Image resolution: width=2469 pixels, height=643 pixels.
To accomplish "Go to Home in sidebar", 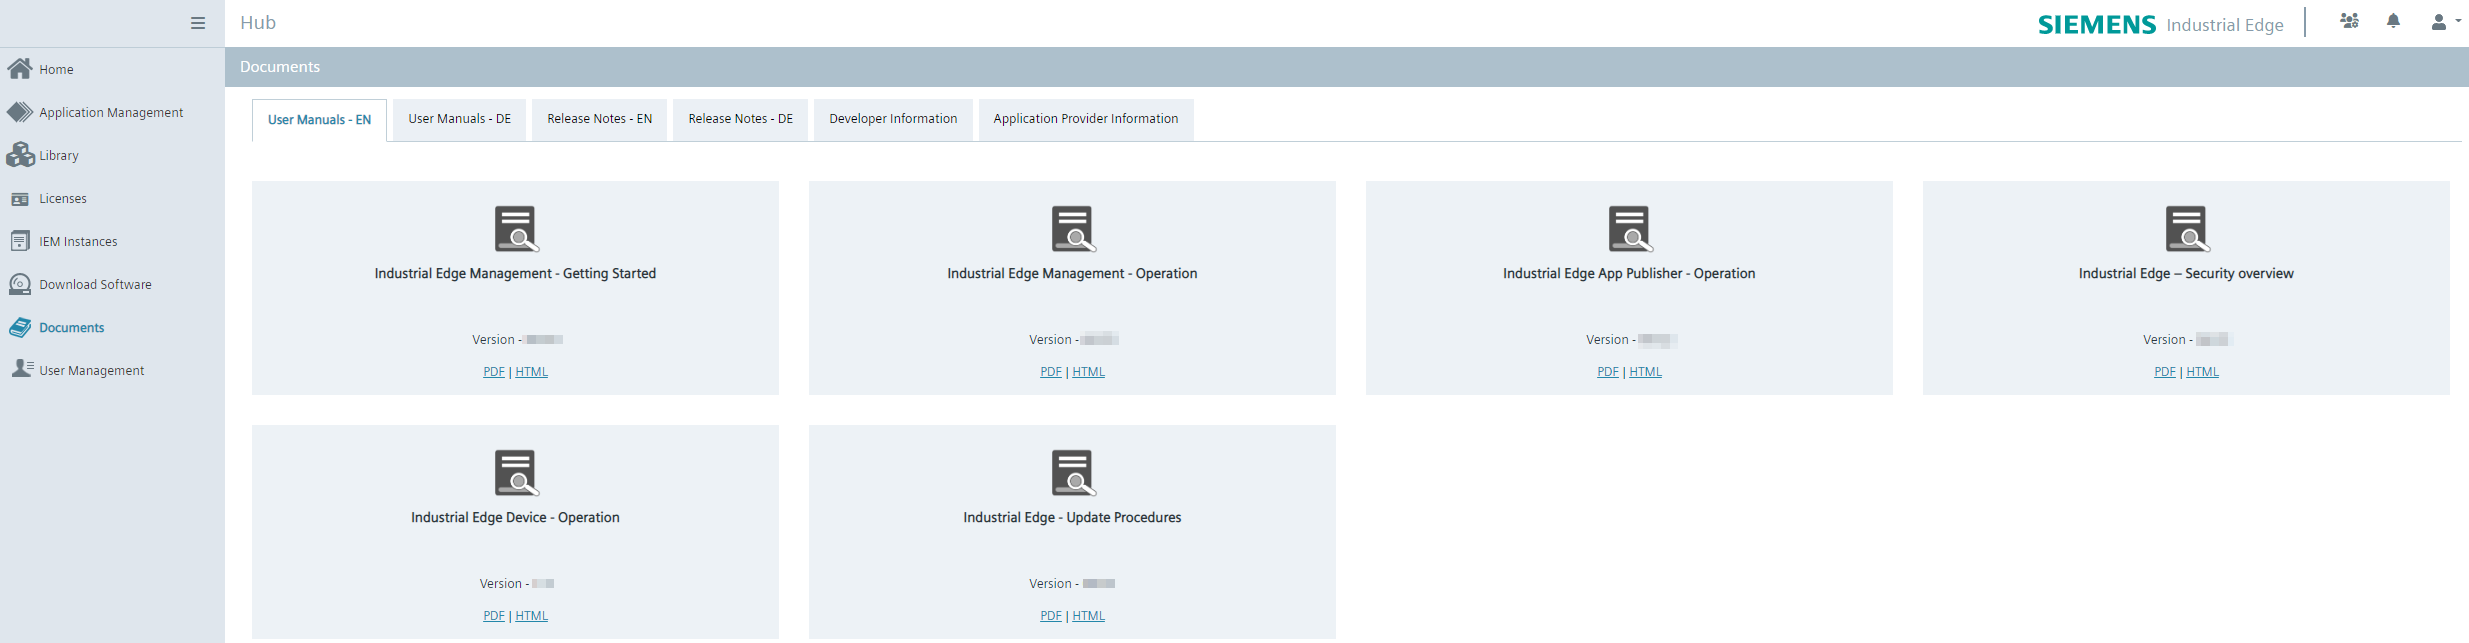I will [x=56, y=70].
